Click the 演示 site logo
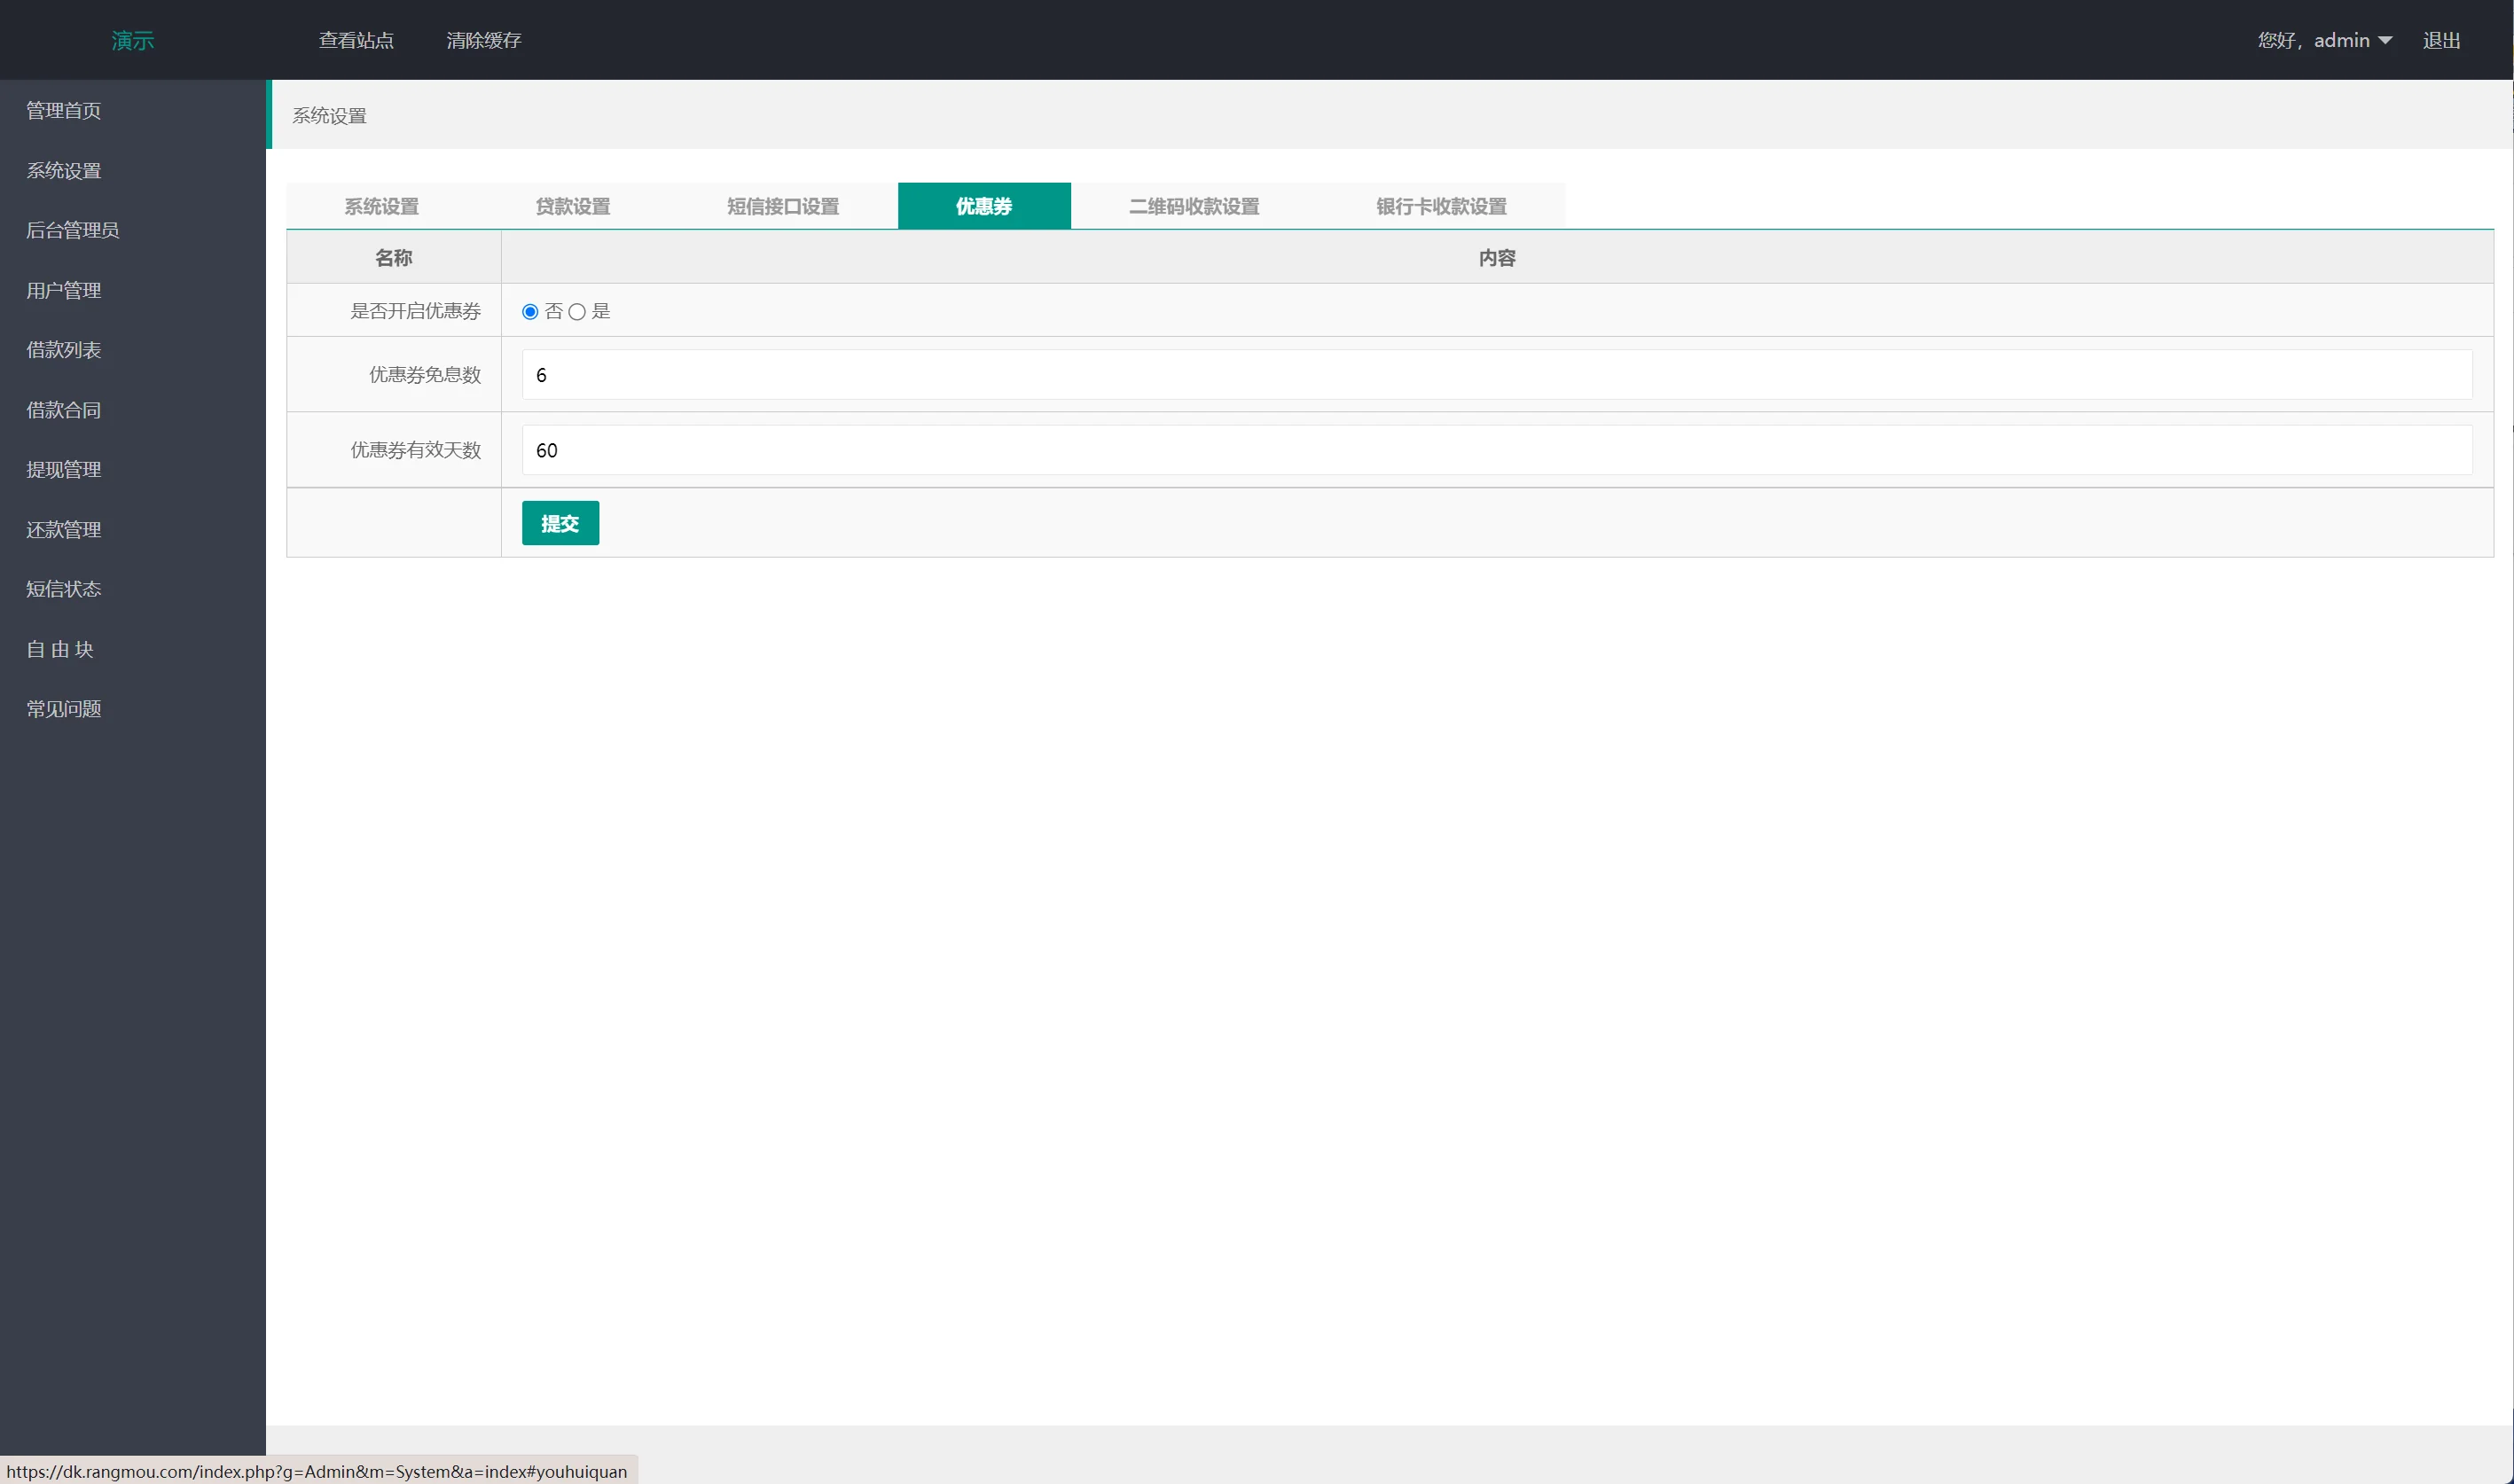The image size is (2514, 1484). coord(133,40)
